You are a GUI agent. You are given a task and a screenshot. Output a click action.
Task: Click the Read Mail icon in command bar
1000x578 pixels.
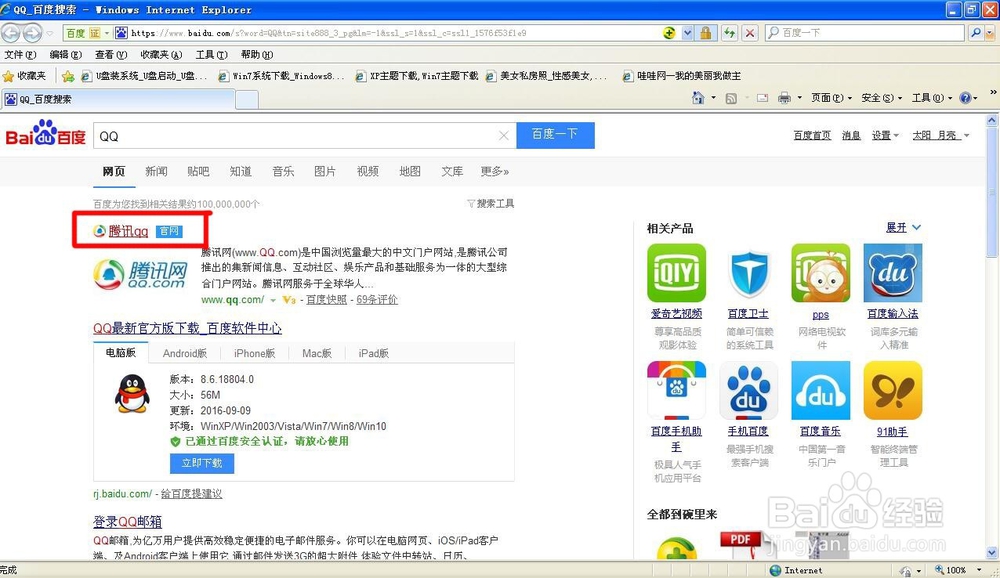point(762,98)
